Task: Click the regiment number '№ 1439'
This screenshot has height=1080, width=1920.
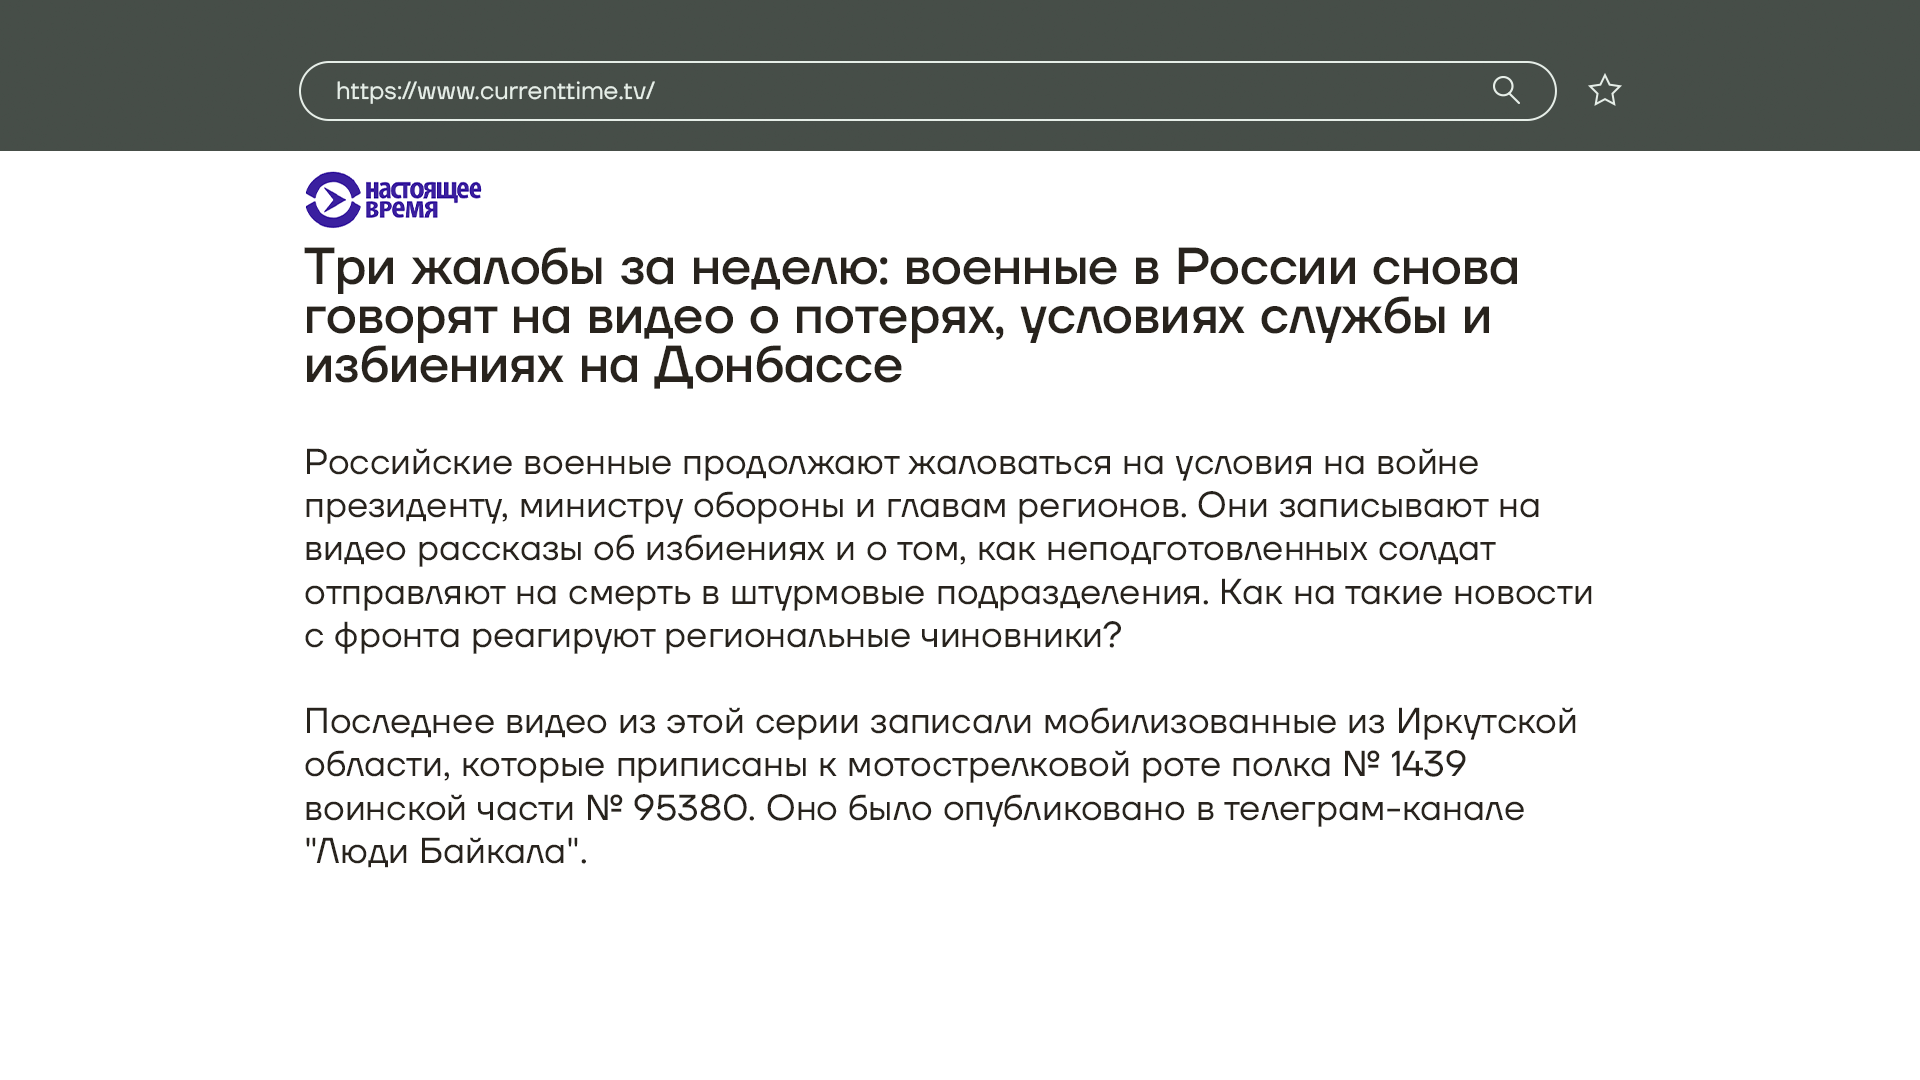Action: click(x=1404, y=765)
